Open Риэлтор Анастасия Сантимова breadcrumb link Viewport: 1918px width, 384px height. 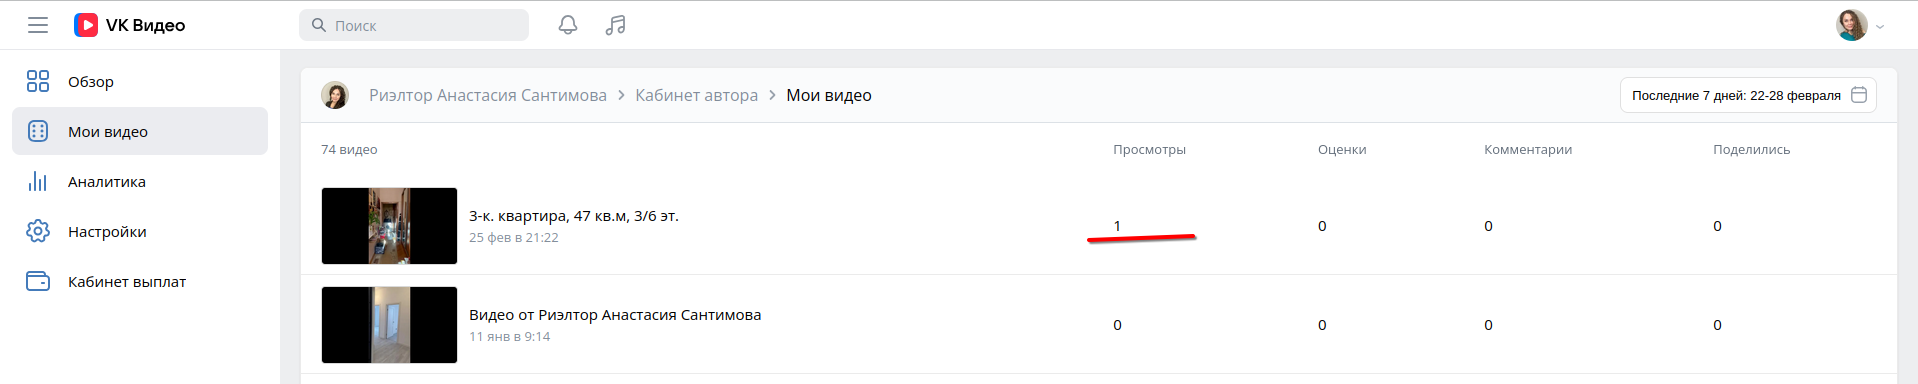488,95
